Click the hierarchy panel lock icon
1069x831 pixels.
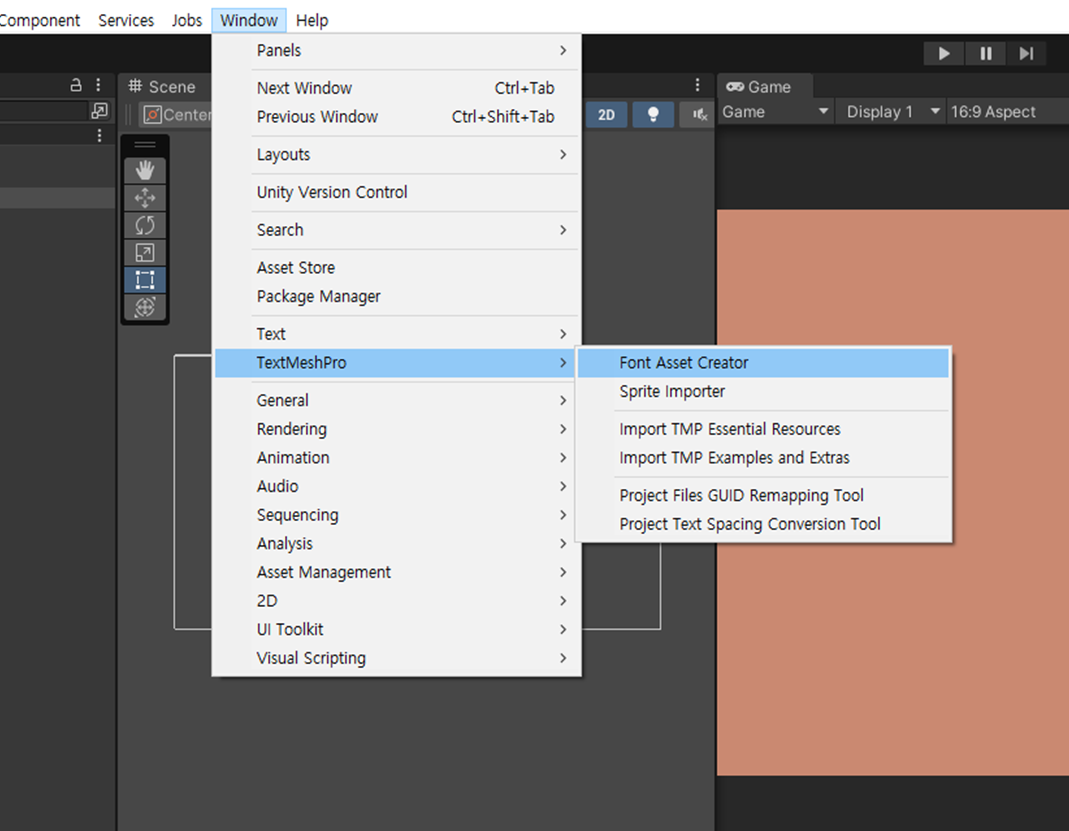point(76,85)
